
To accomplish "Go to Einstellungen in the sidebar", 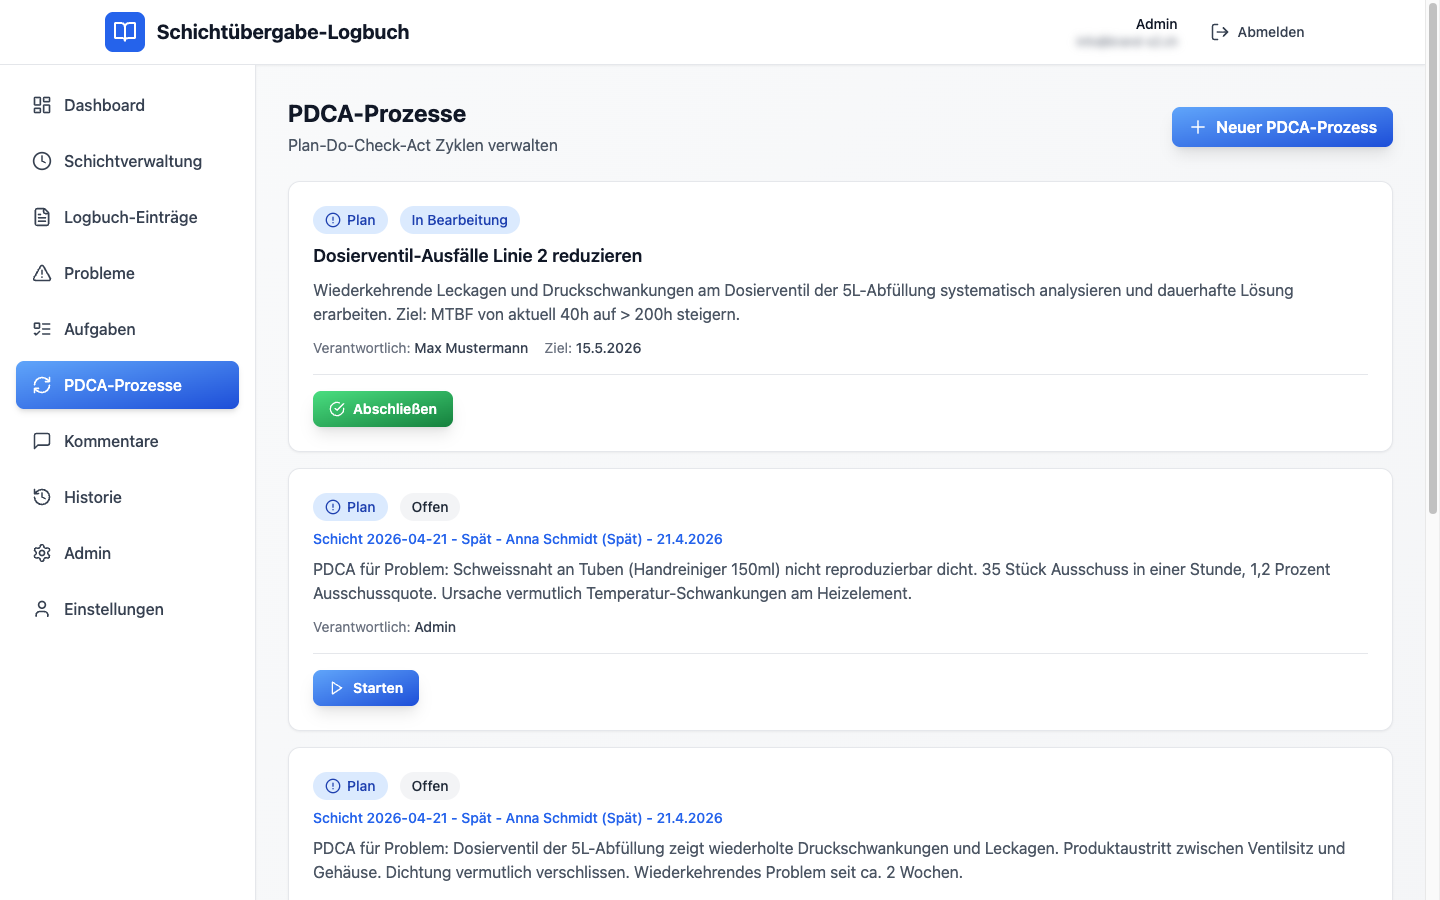I will tap(113, 609).
